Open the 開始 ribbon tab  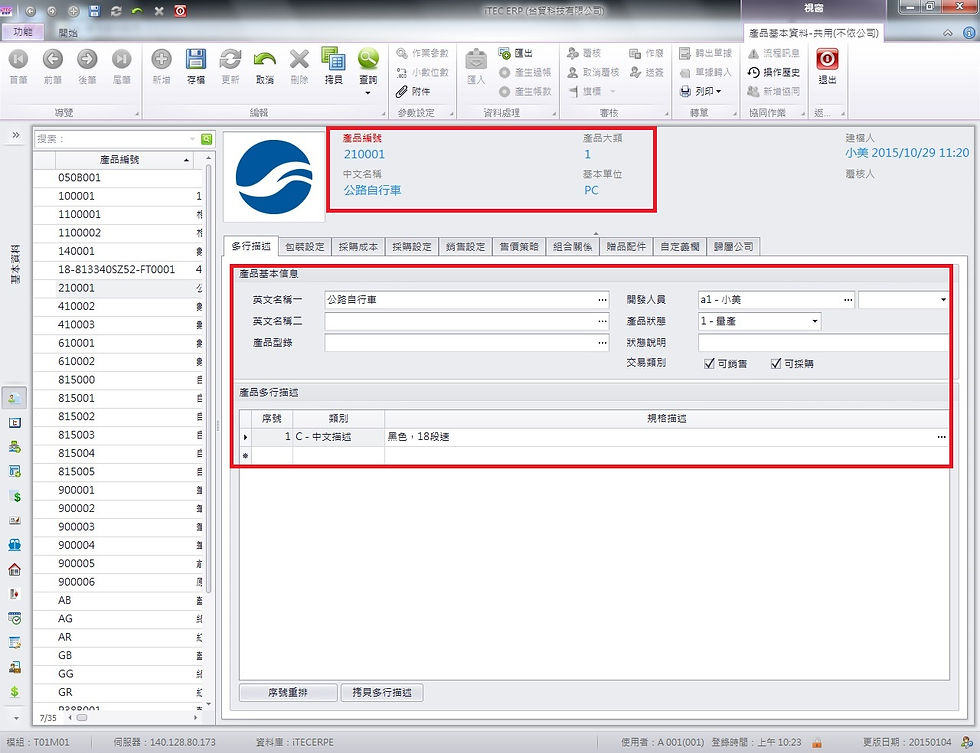click(68, 32)
